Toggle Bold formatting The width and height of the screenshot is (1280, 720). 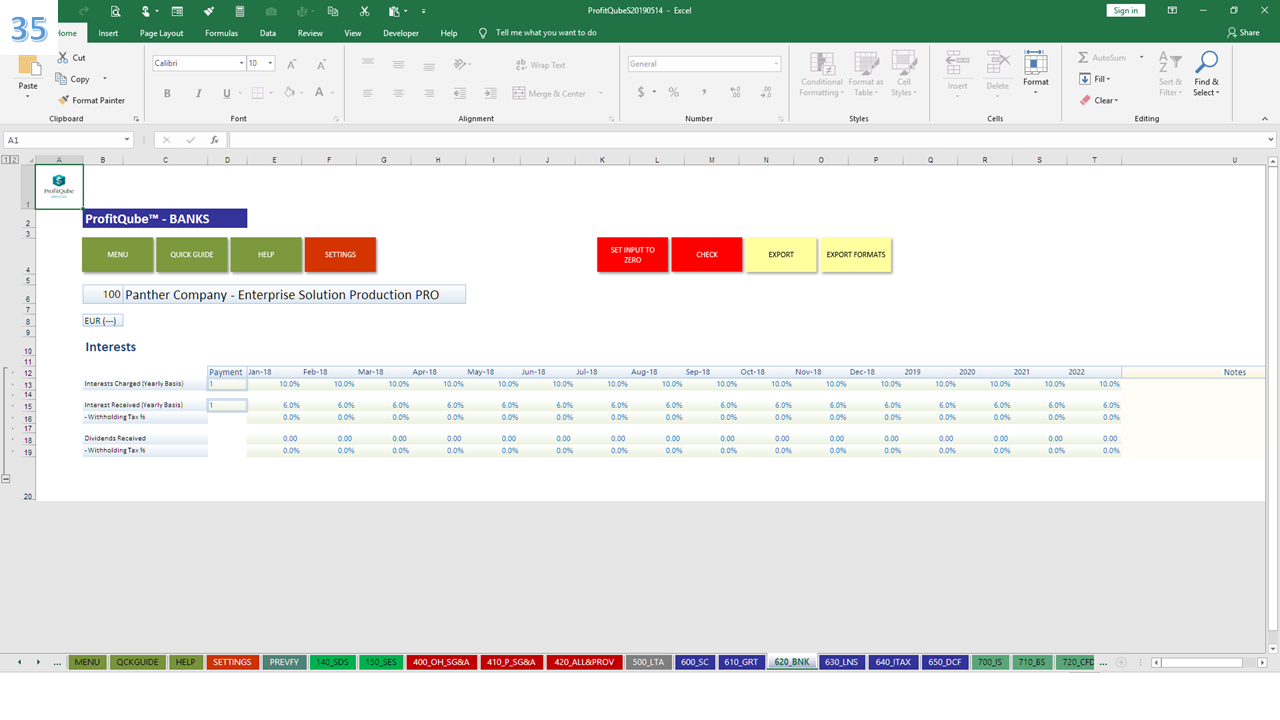[167, 93]
